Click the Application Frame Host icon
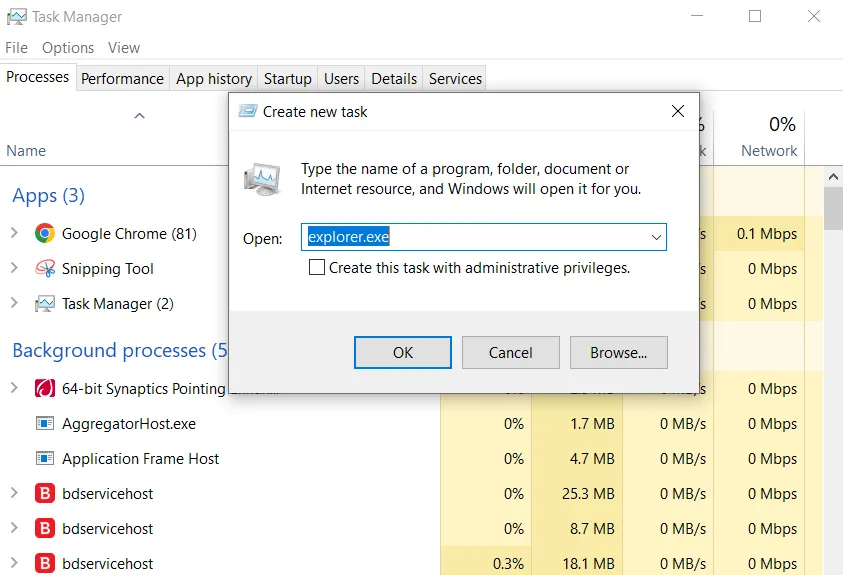Viewport: 843px width, 575px height. pyautogui.click(x=45, y=458)
